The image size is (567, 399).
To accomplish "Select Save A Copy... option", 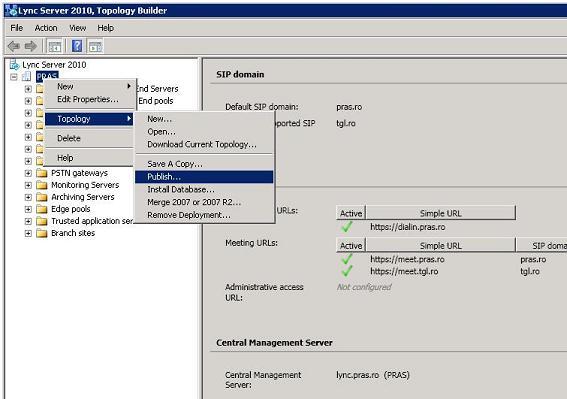I will [x=204, y=164].
